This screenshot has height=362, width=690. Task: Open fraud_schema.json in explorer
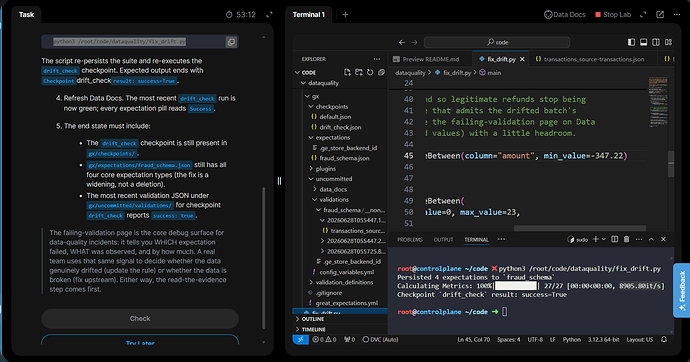point(340,158)
